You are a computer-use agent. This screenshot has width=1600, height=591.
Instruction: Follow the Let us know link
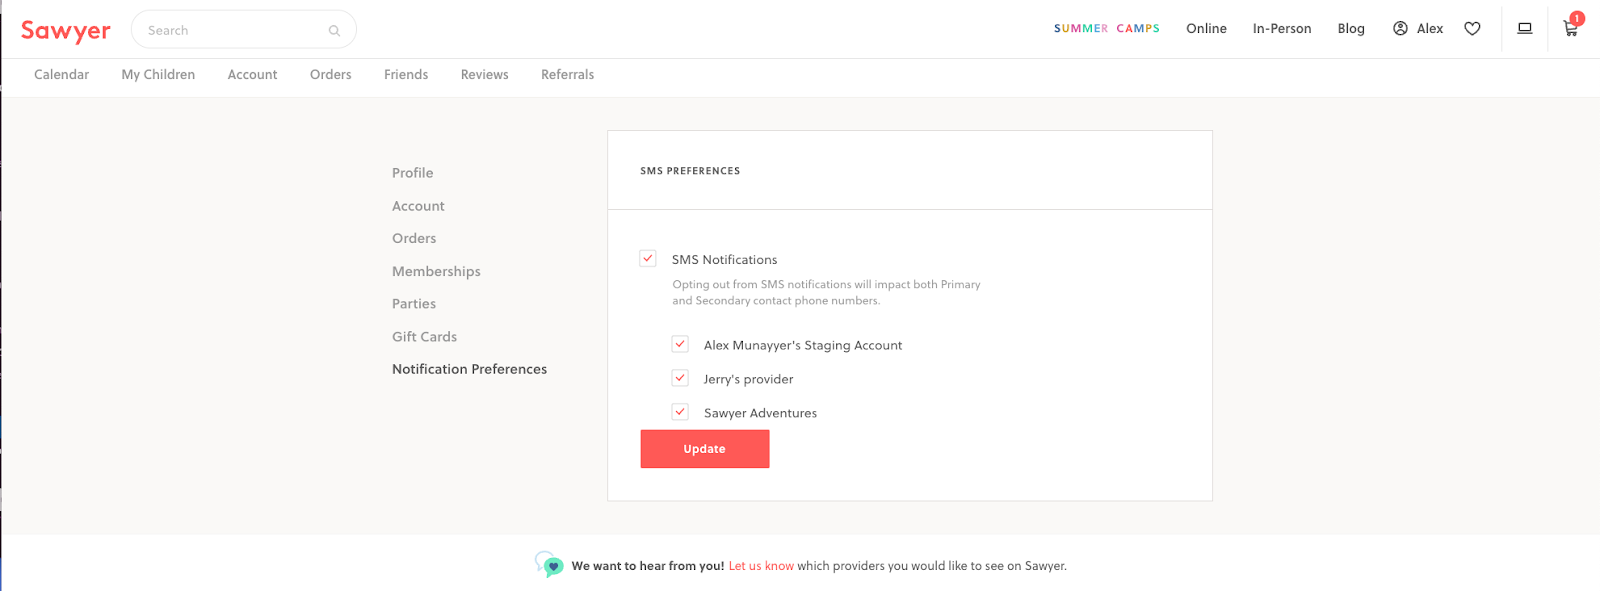[x=761, y=566]
